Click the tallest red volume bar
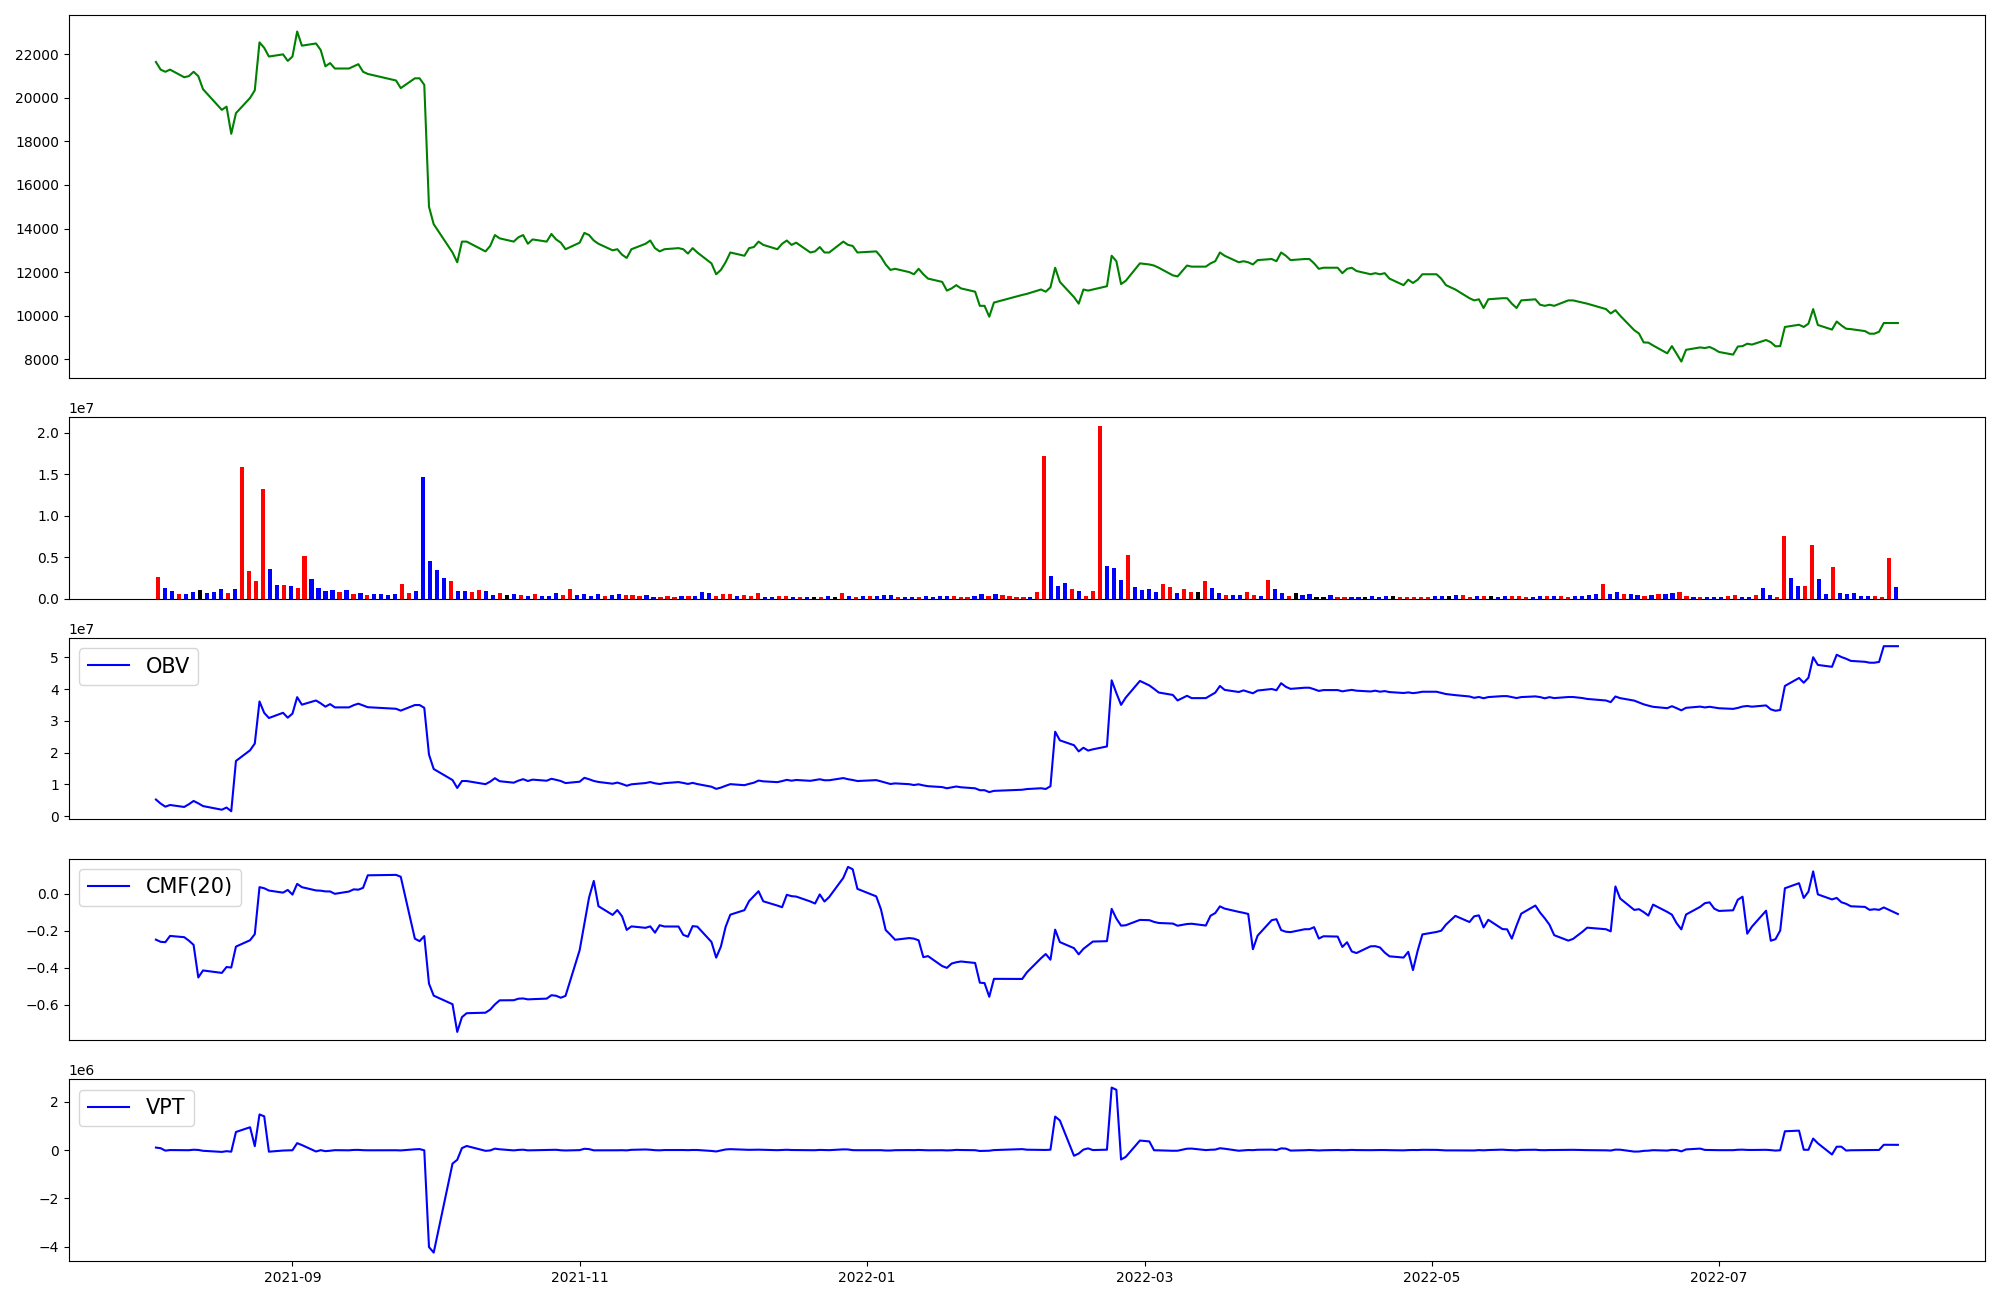Viewport: 2000px width, 1300px height. [1100, 512]
